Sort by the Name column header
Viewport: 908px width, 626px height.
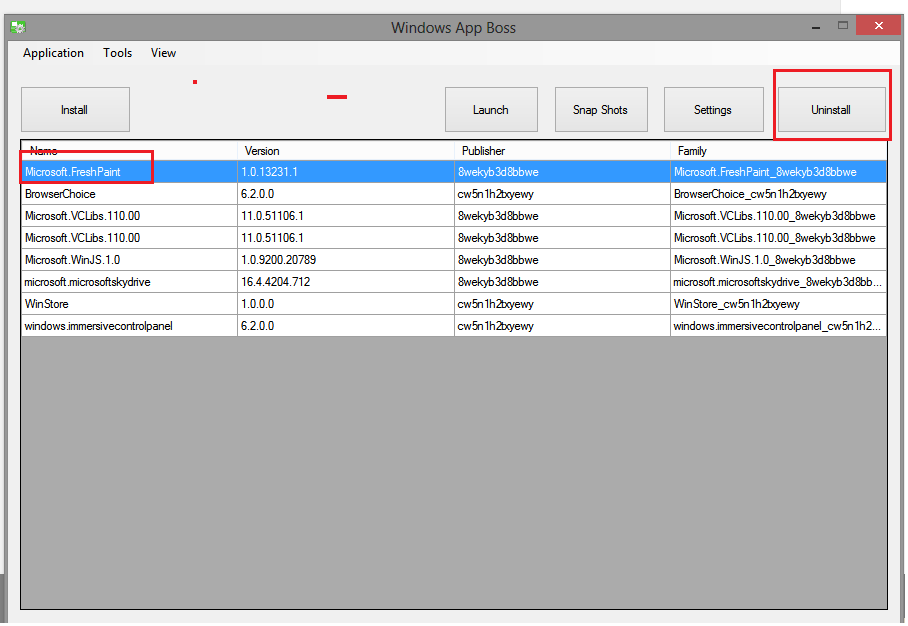click(129, 151)
